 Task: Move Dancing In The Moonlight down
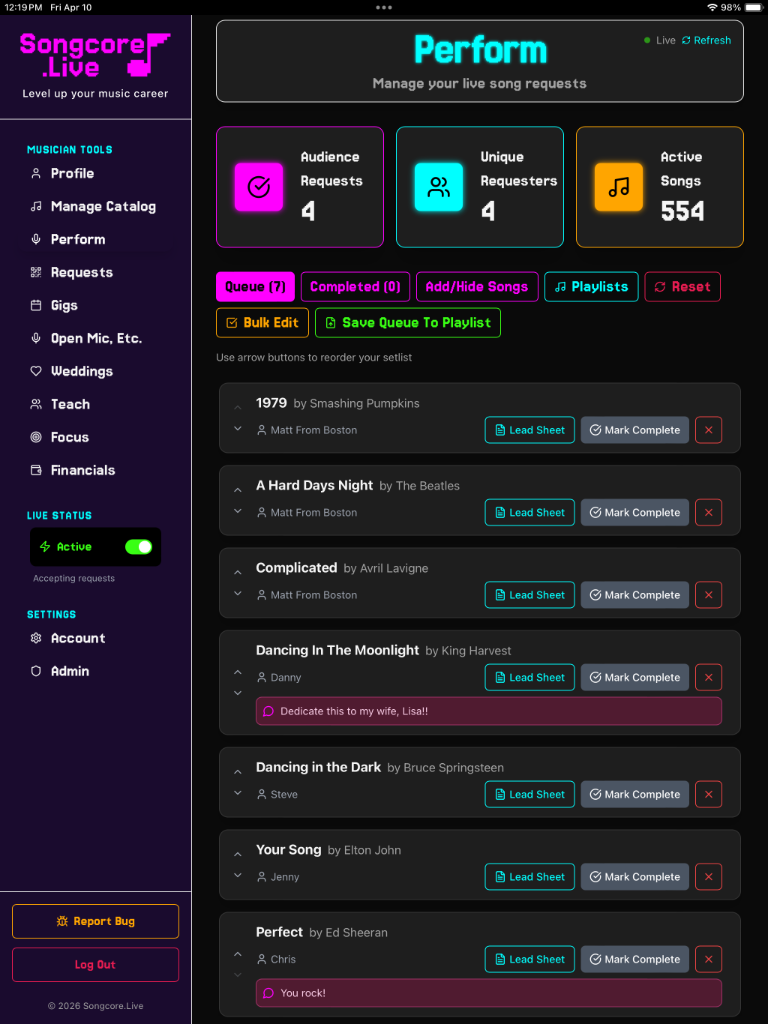point(238,693)
